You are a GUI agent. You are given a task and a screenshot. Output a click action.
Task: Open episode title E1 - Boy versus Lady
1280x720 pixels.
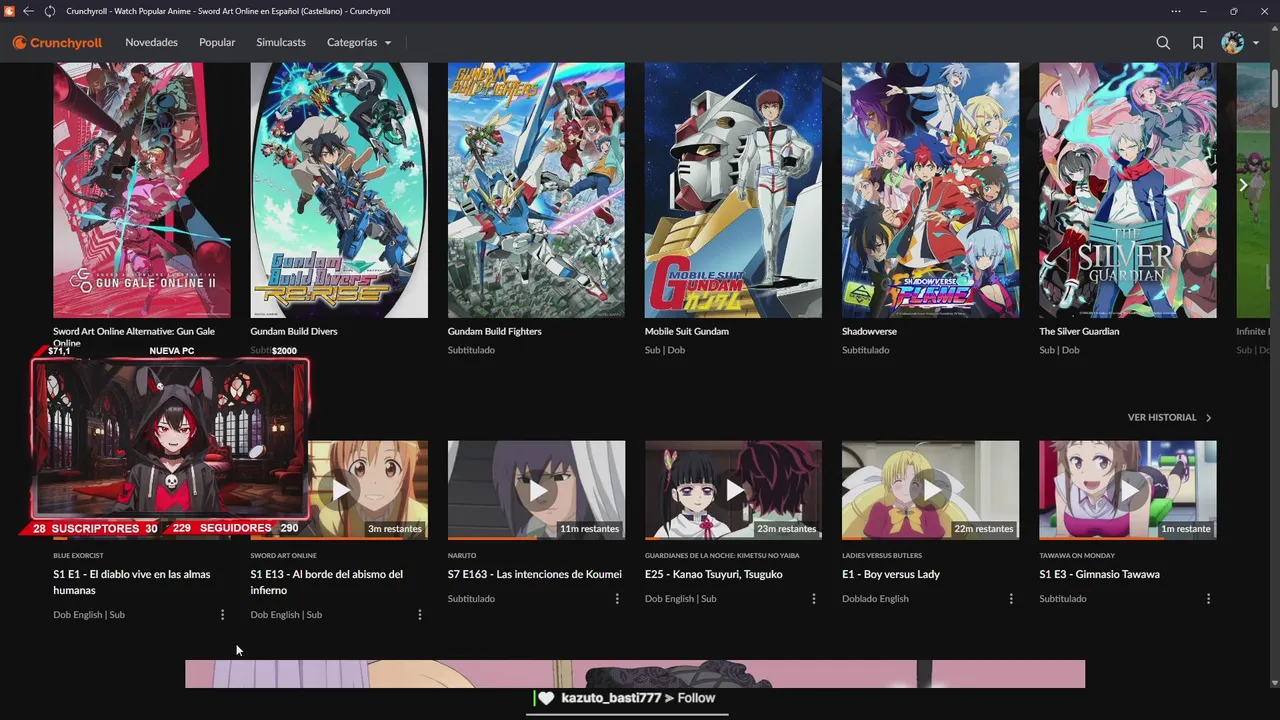coord(891,574)
